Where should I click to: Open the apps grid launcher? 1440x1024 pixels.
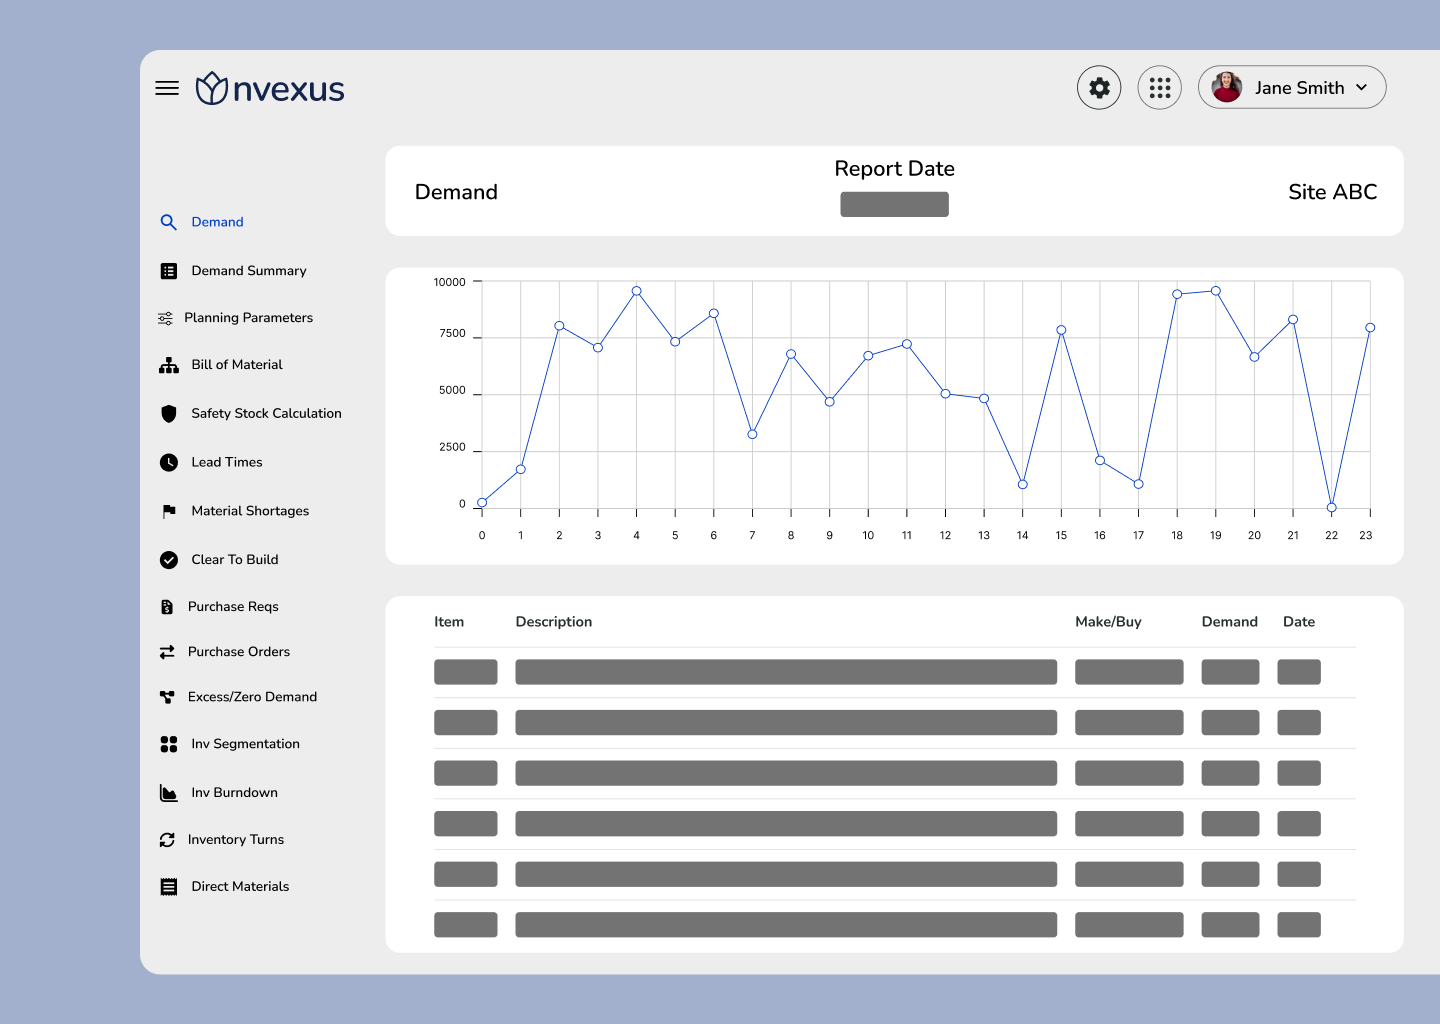1160,88
